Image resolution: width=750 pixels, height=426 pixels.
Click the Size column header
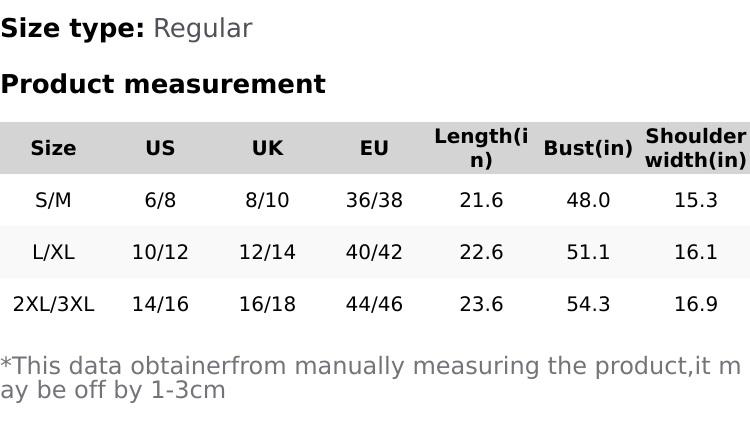click(x=53, y=148)
